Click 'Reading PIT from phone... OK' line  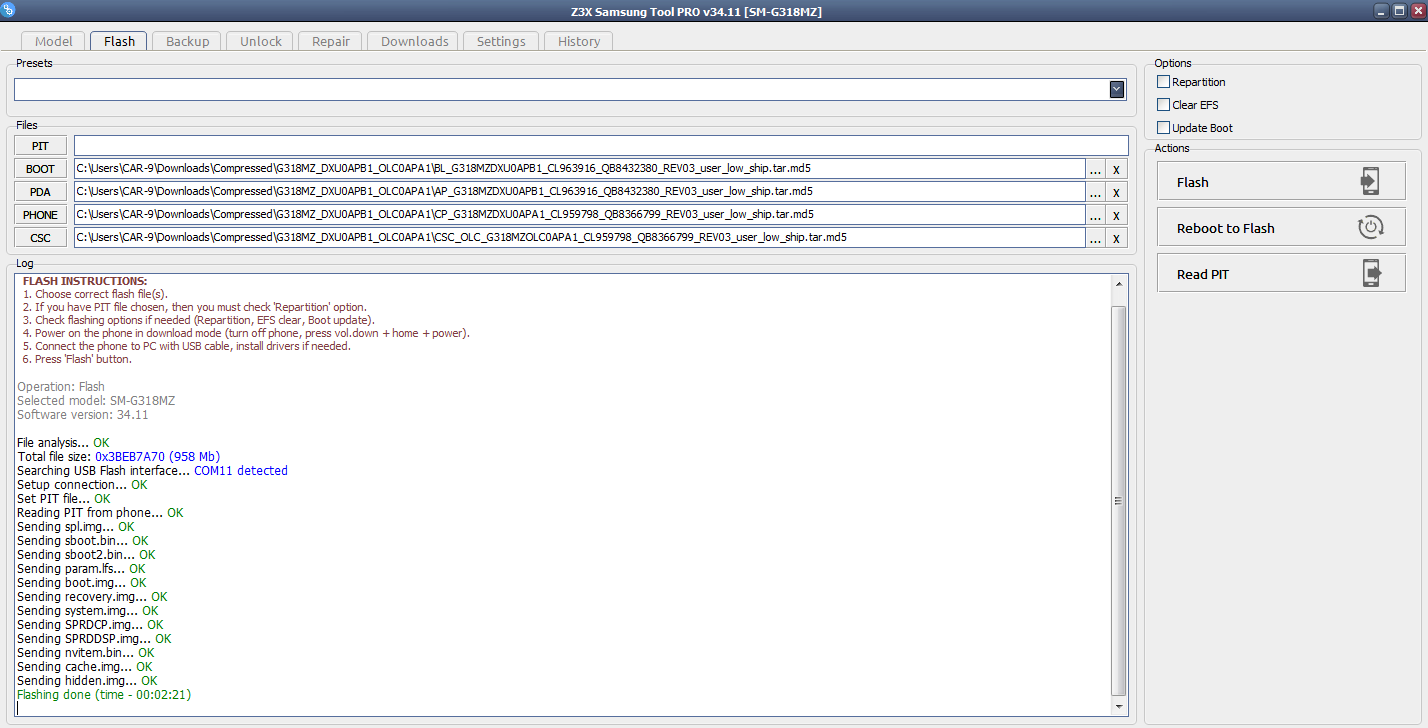(x=100, y=512)
